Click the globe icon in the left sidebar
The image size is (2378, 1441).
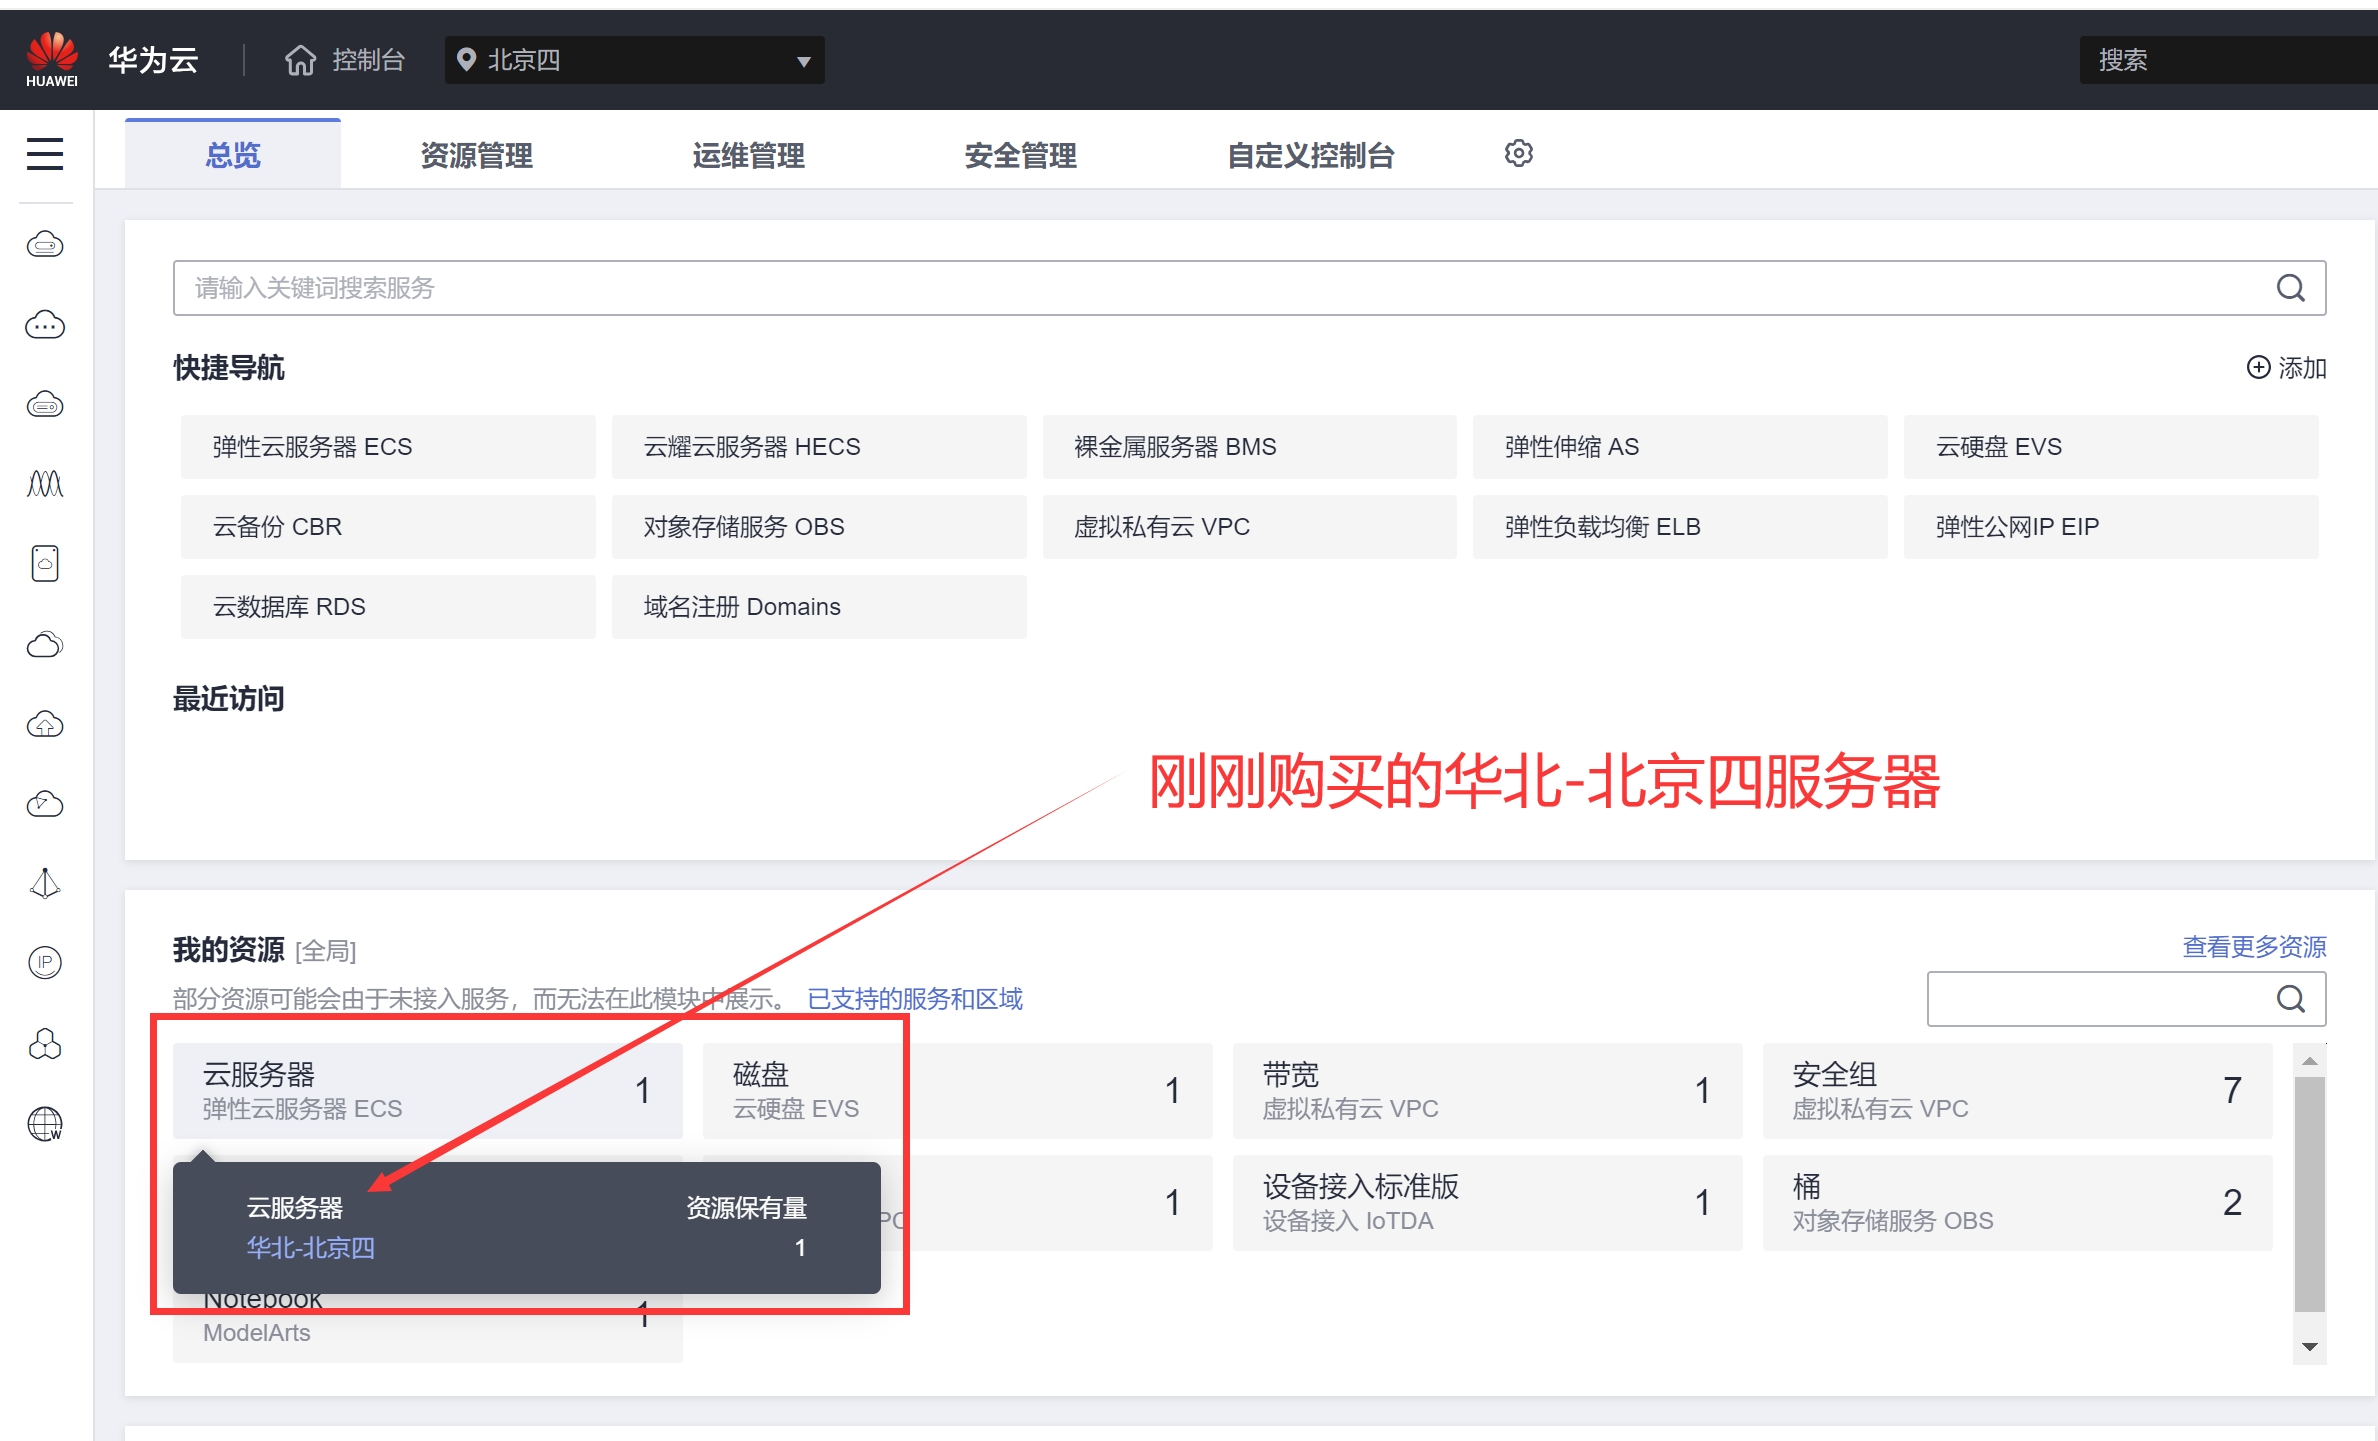(x=45, y=1124)
